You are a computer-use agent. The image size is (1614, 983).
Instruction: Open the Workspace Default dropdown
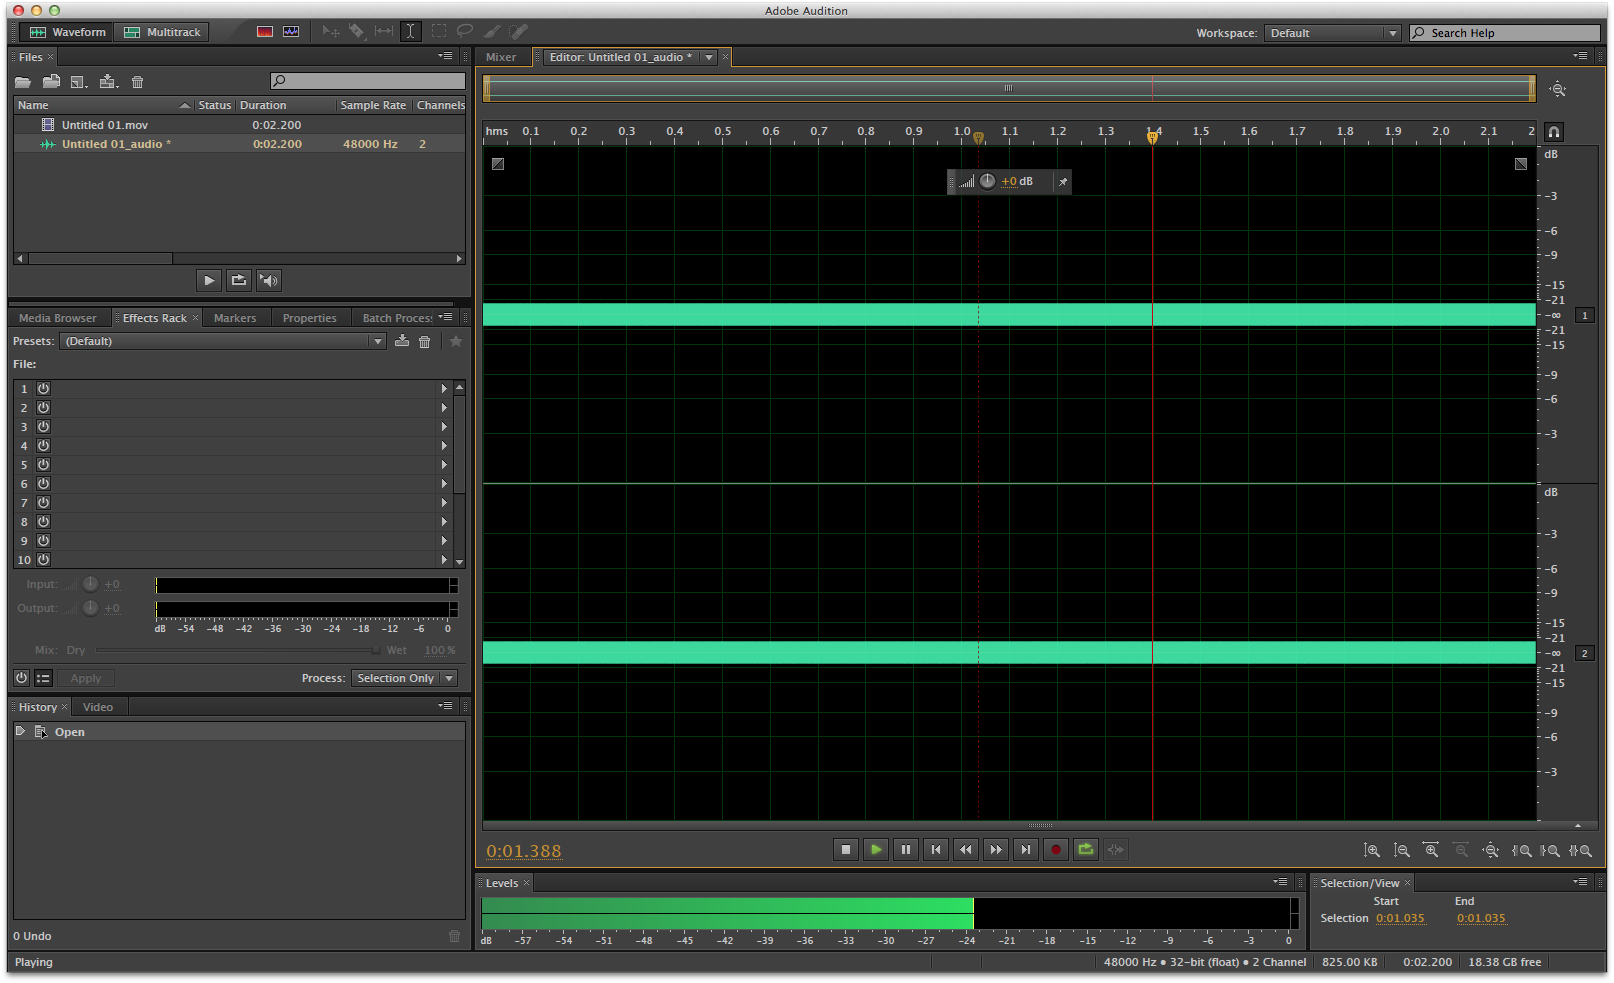click(x=1332, y=33)
